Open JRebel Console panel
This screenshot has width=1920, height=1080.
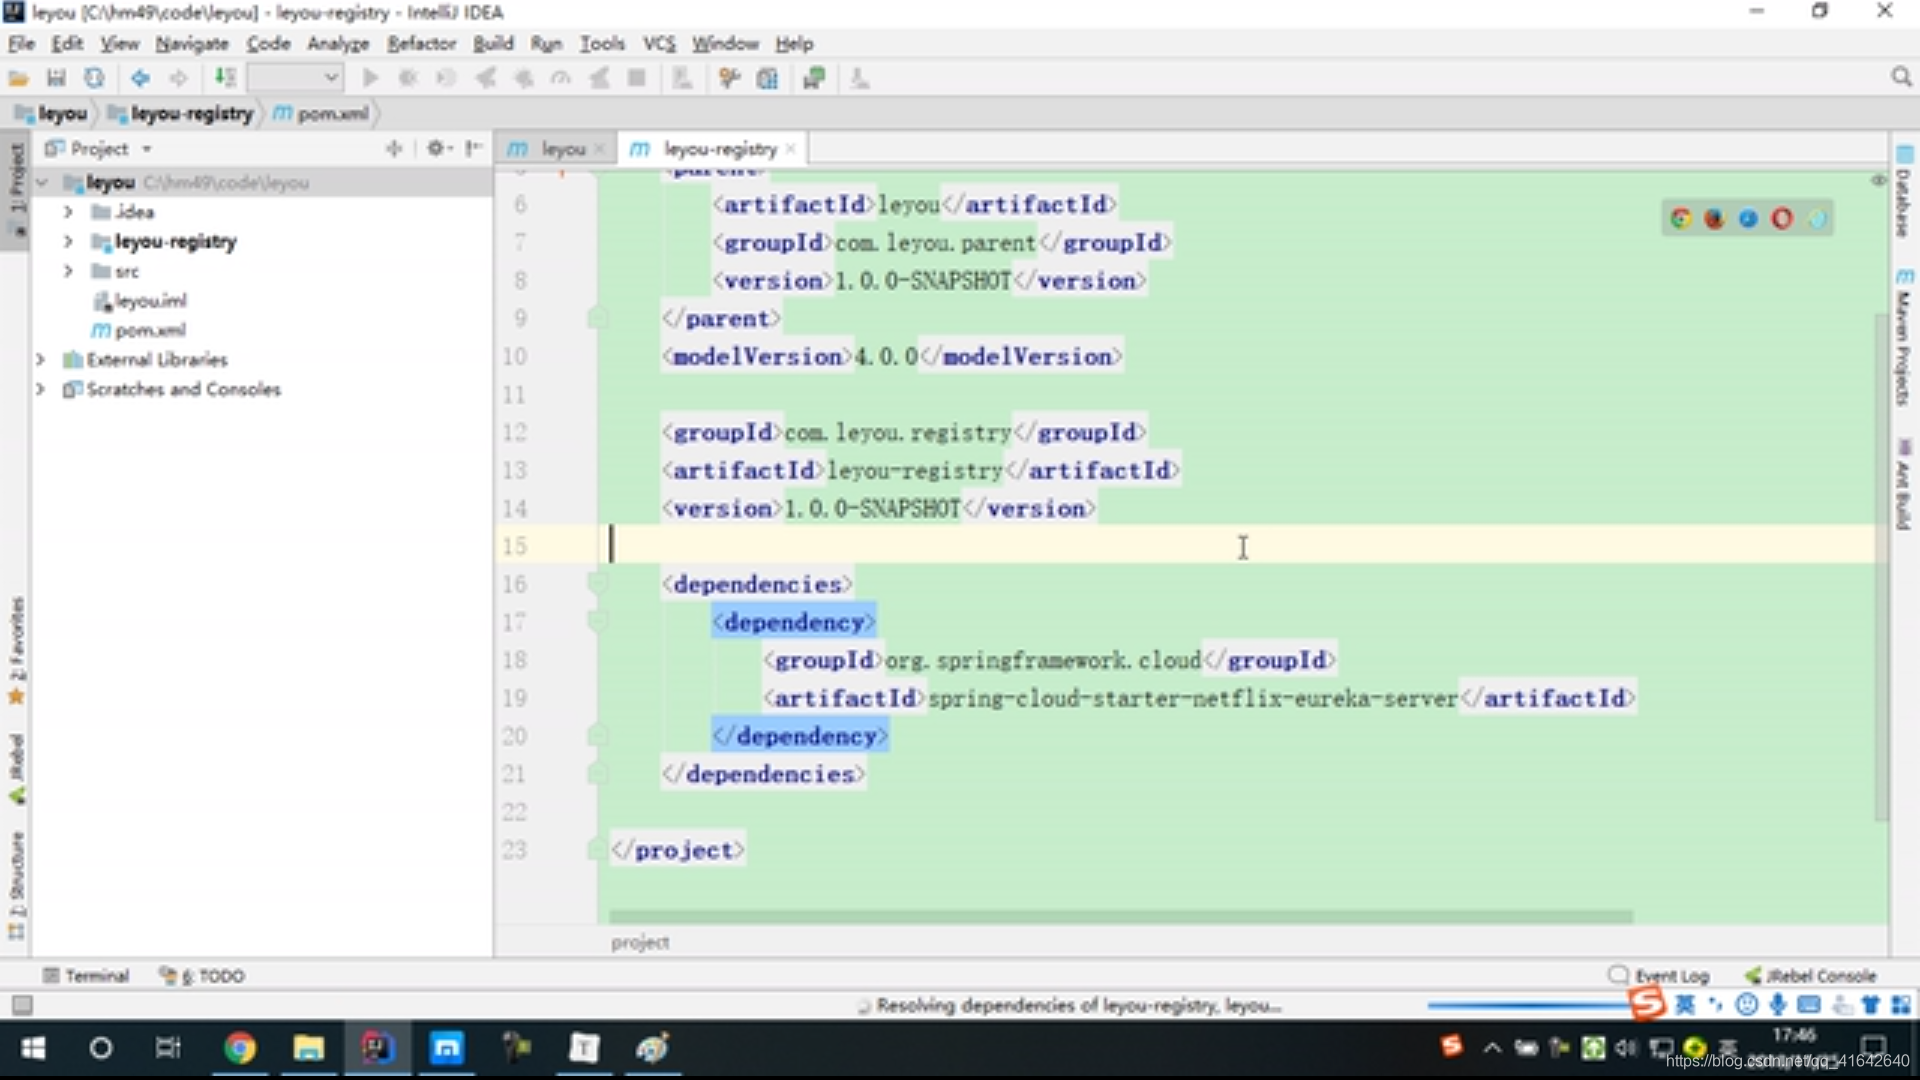tap(1811, 975)
